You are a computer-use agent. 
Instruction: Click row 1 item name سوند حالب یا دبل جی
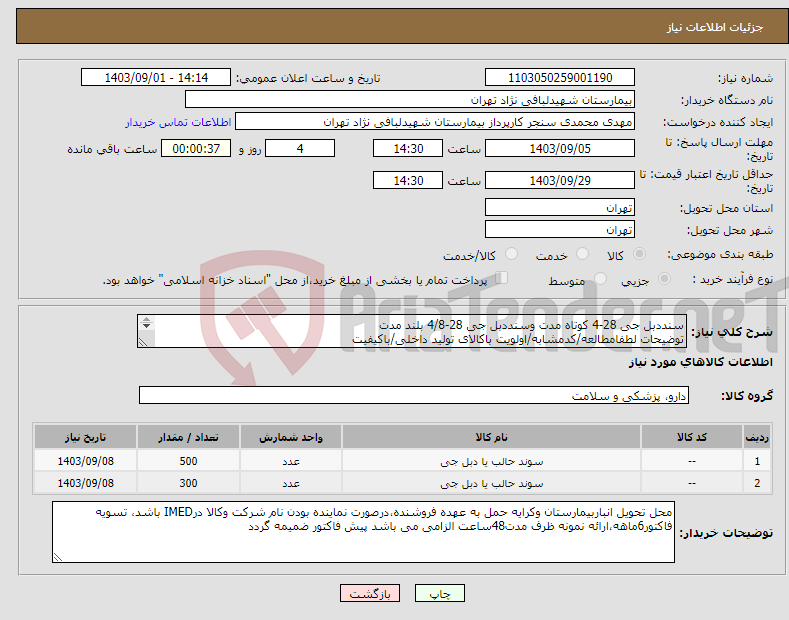tap(492, 461)
